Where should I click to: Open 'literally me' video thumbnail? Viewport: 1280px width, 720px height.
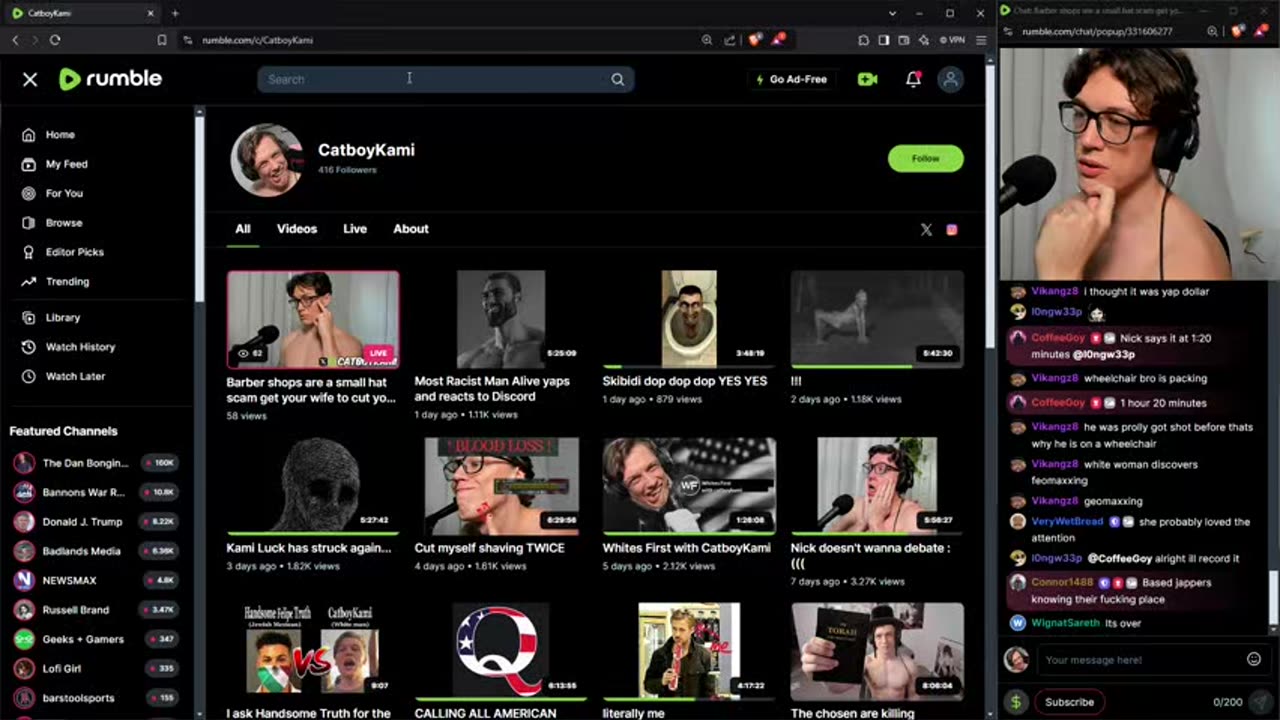coord(689,650)
